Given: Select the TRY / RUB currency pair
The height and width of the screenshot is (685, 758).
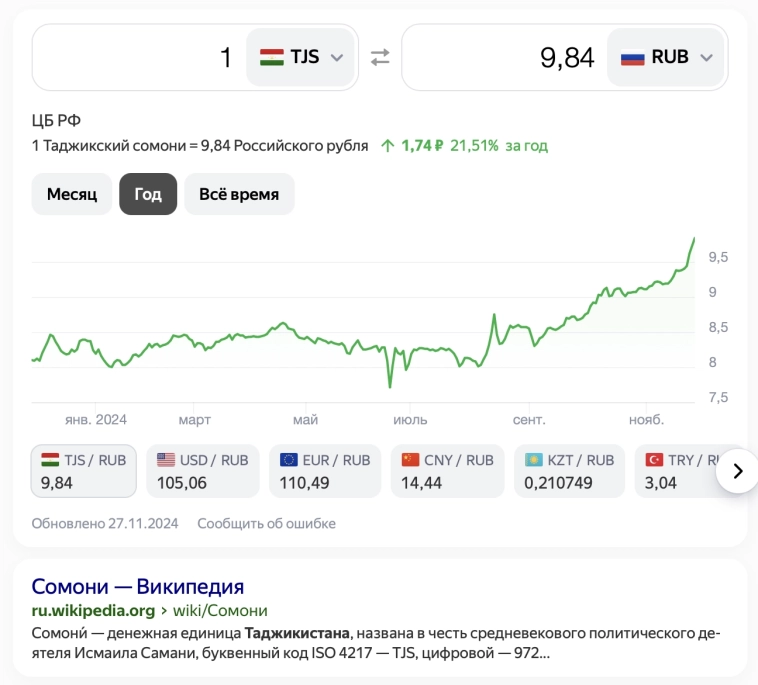Looking at the screenshot, I should pos(678,471).
